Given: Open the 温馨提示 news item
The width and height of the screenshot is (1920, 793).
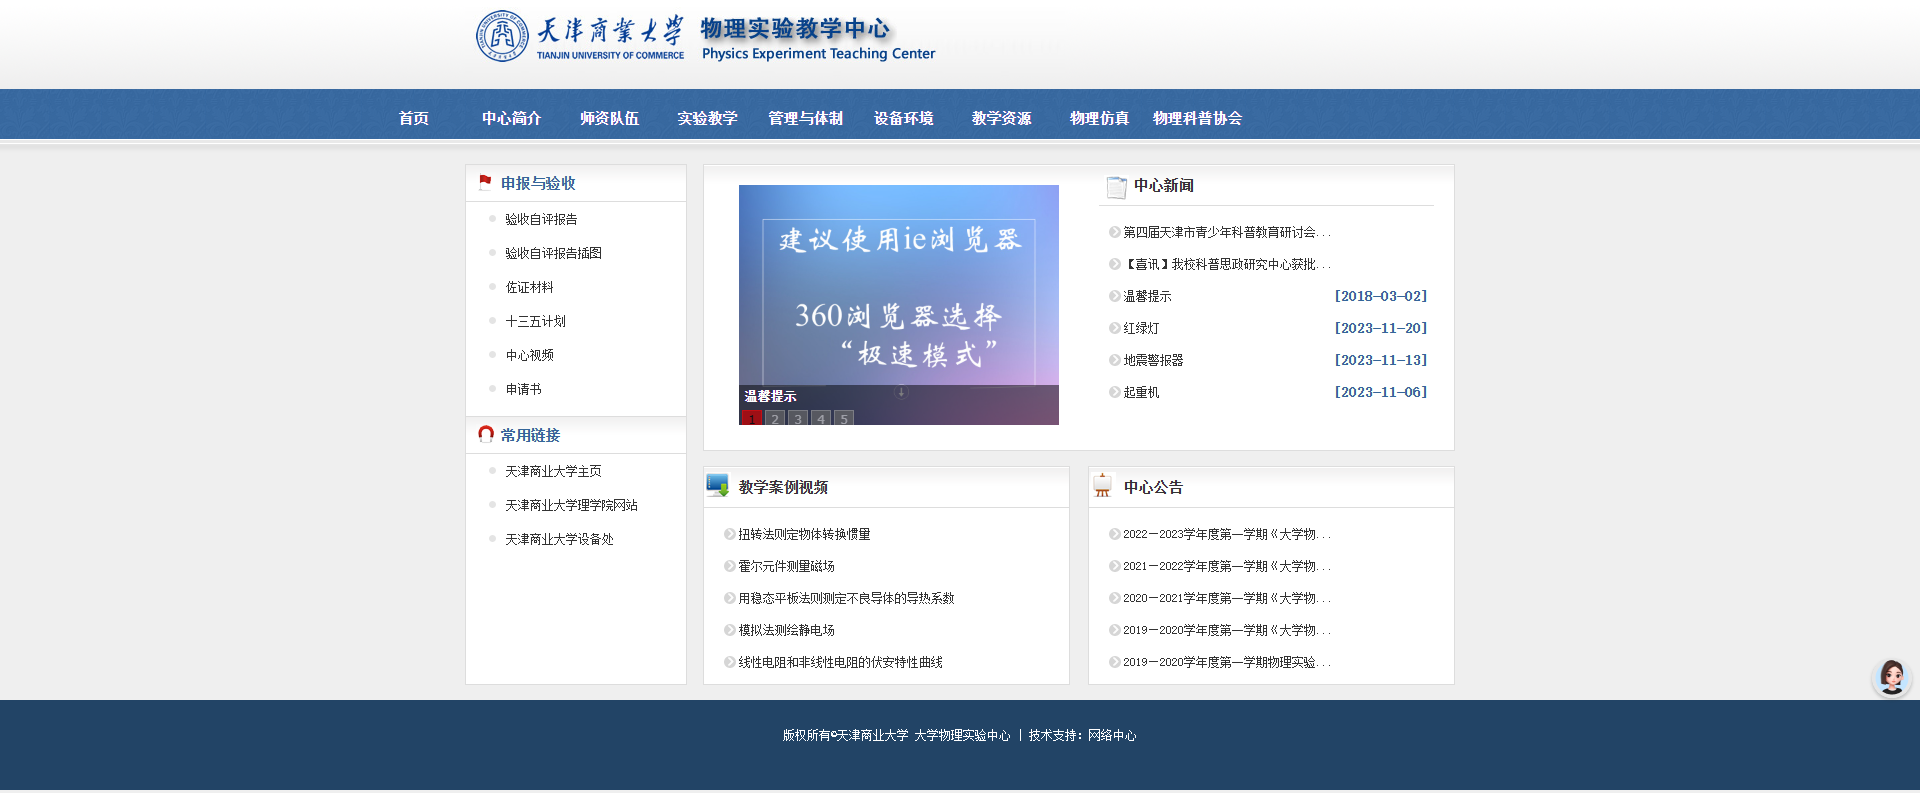Looking at the screenshot, I should (x=1147, y=296).
